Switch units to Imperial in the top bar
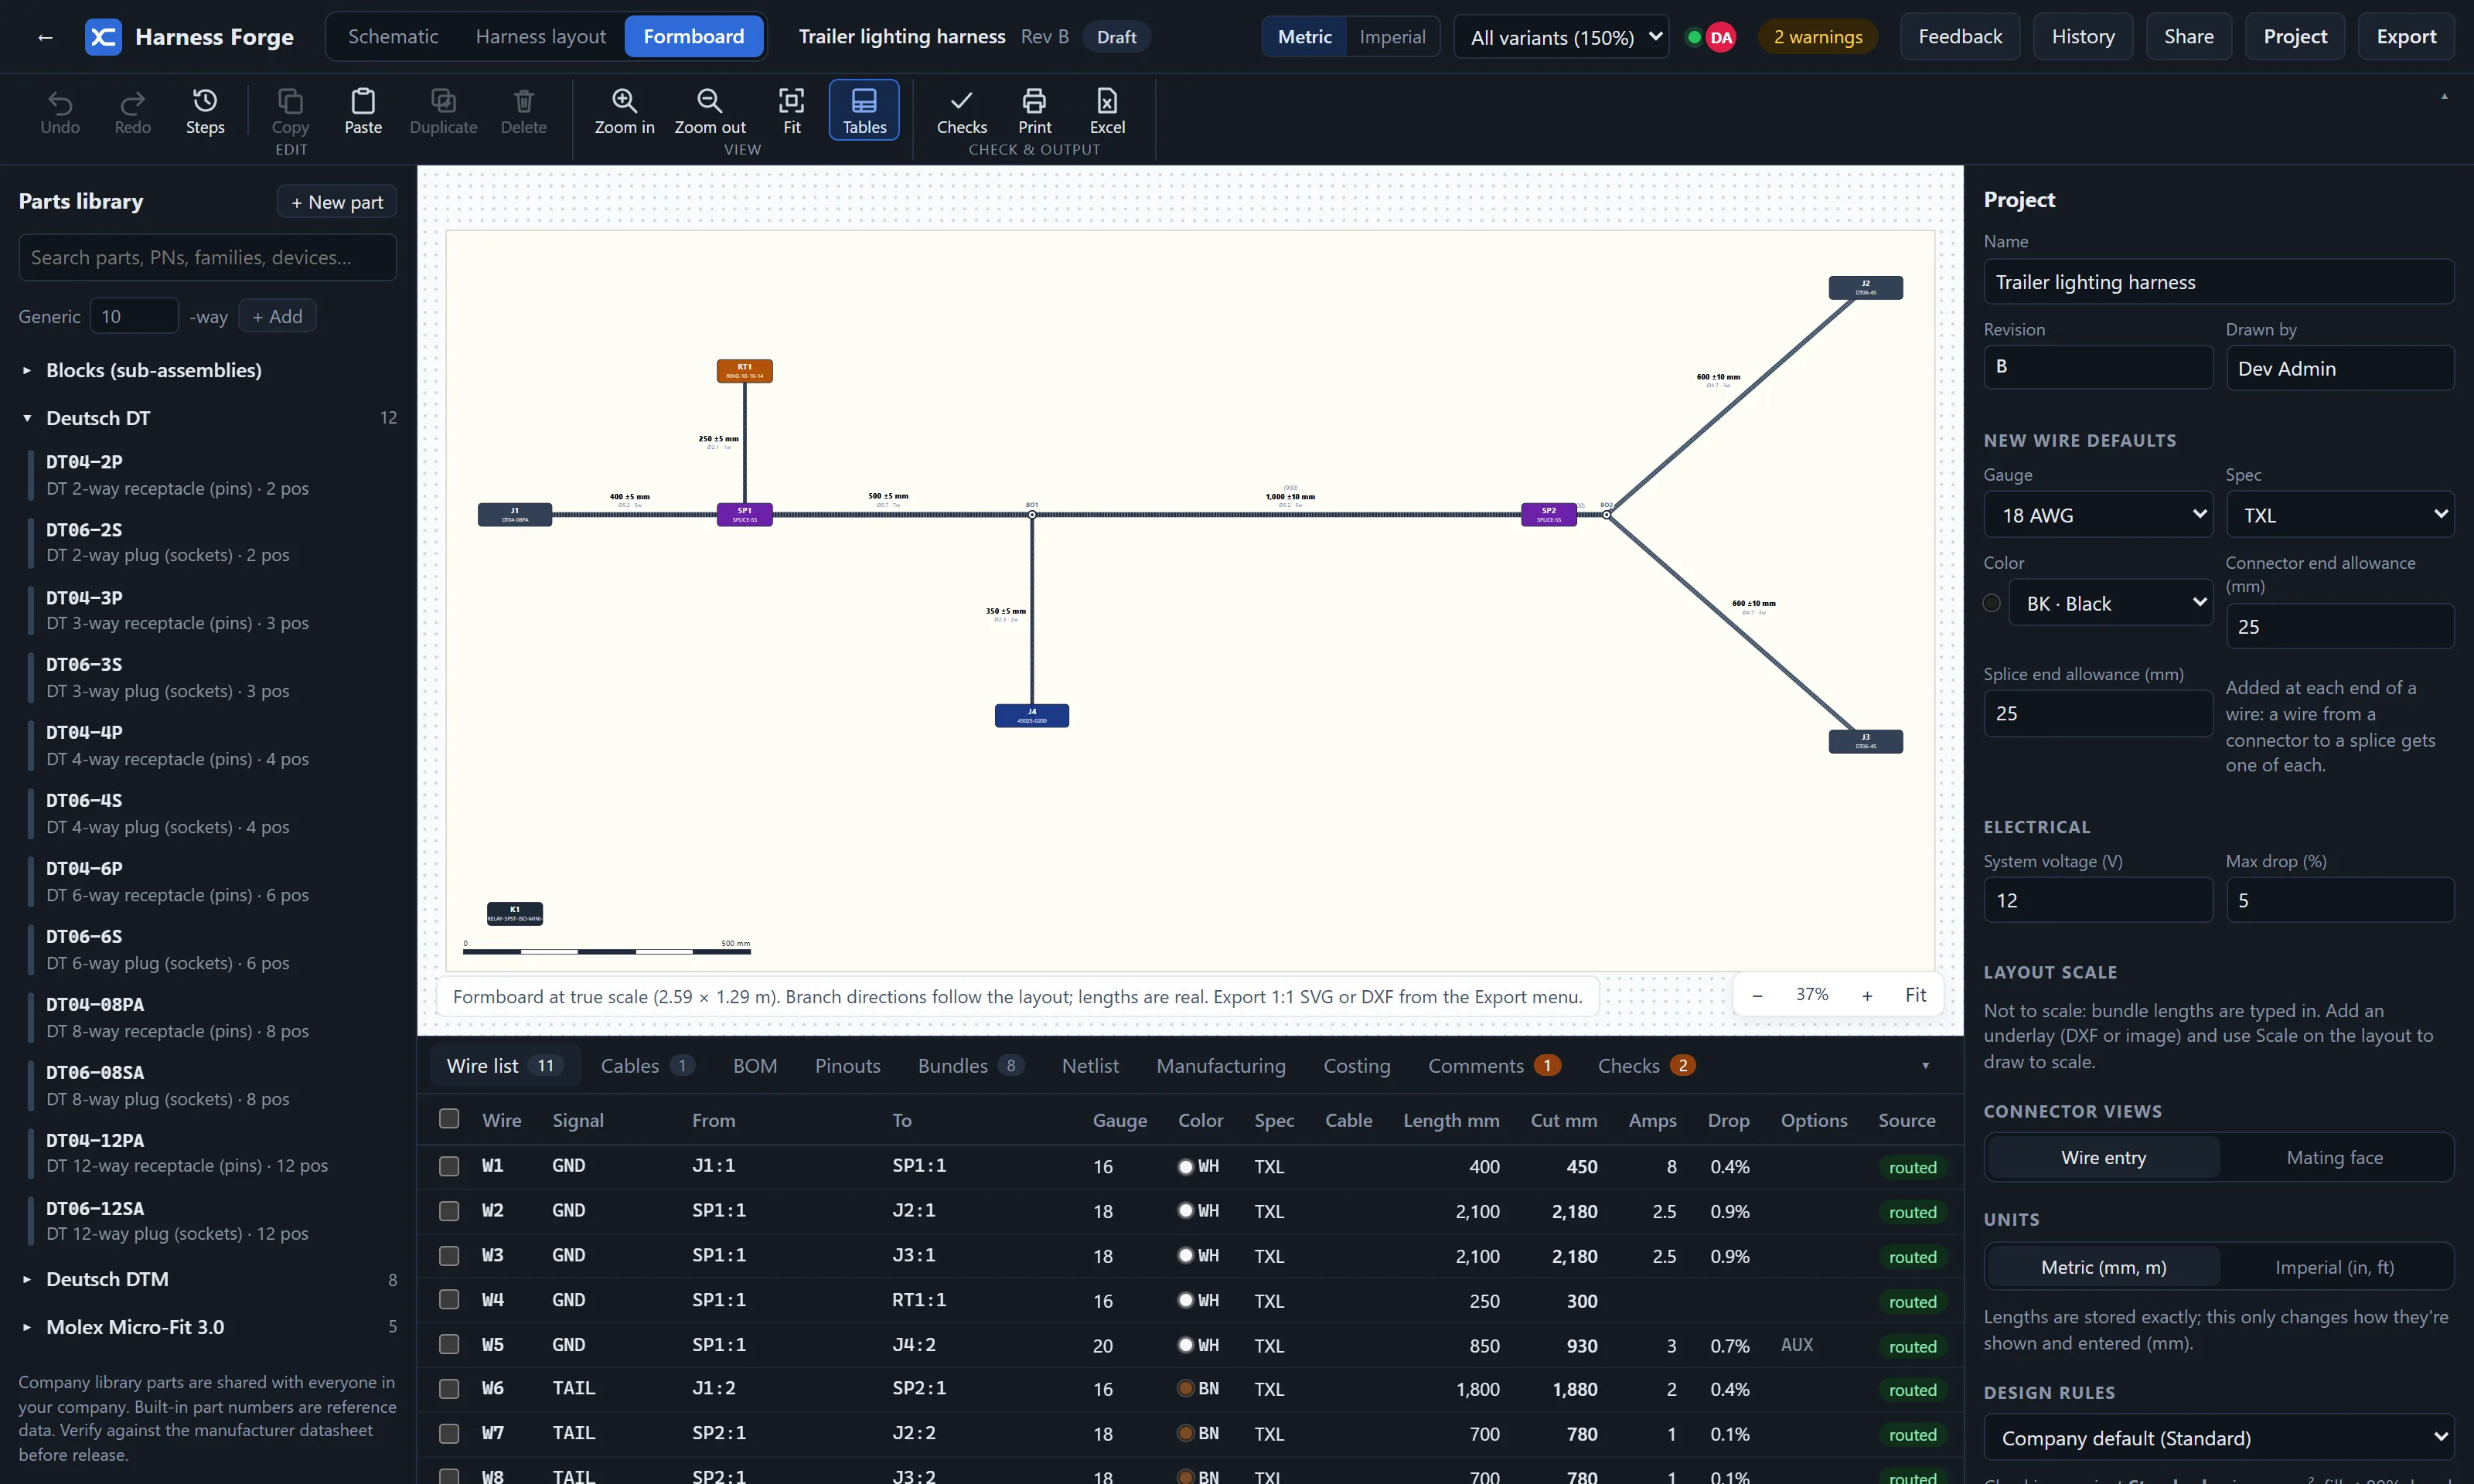 point(1392,37)
